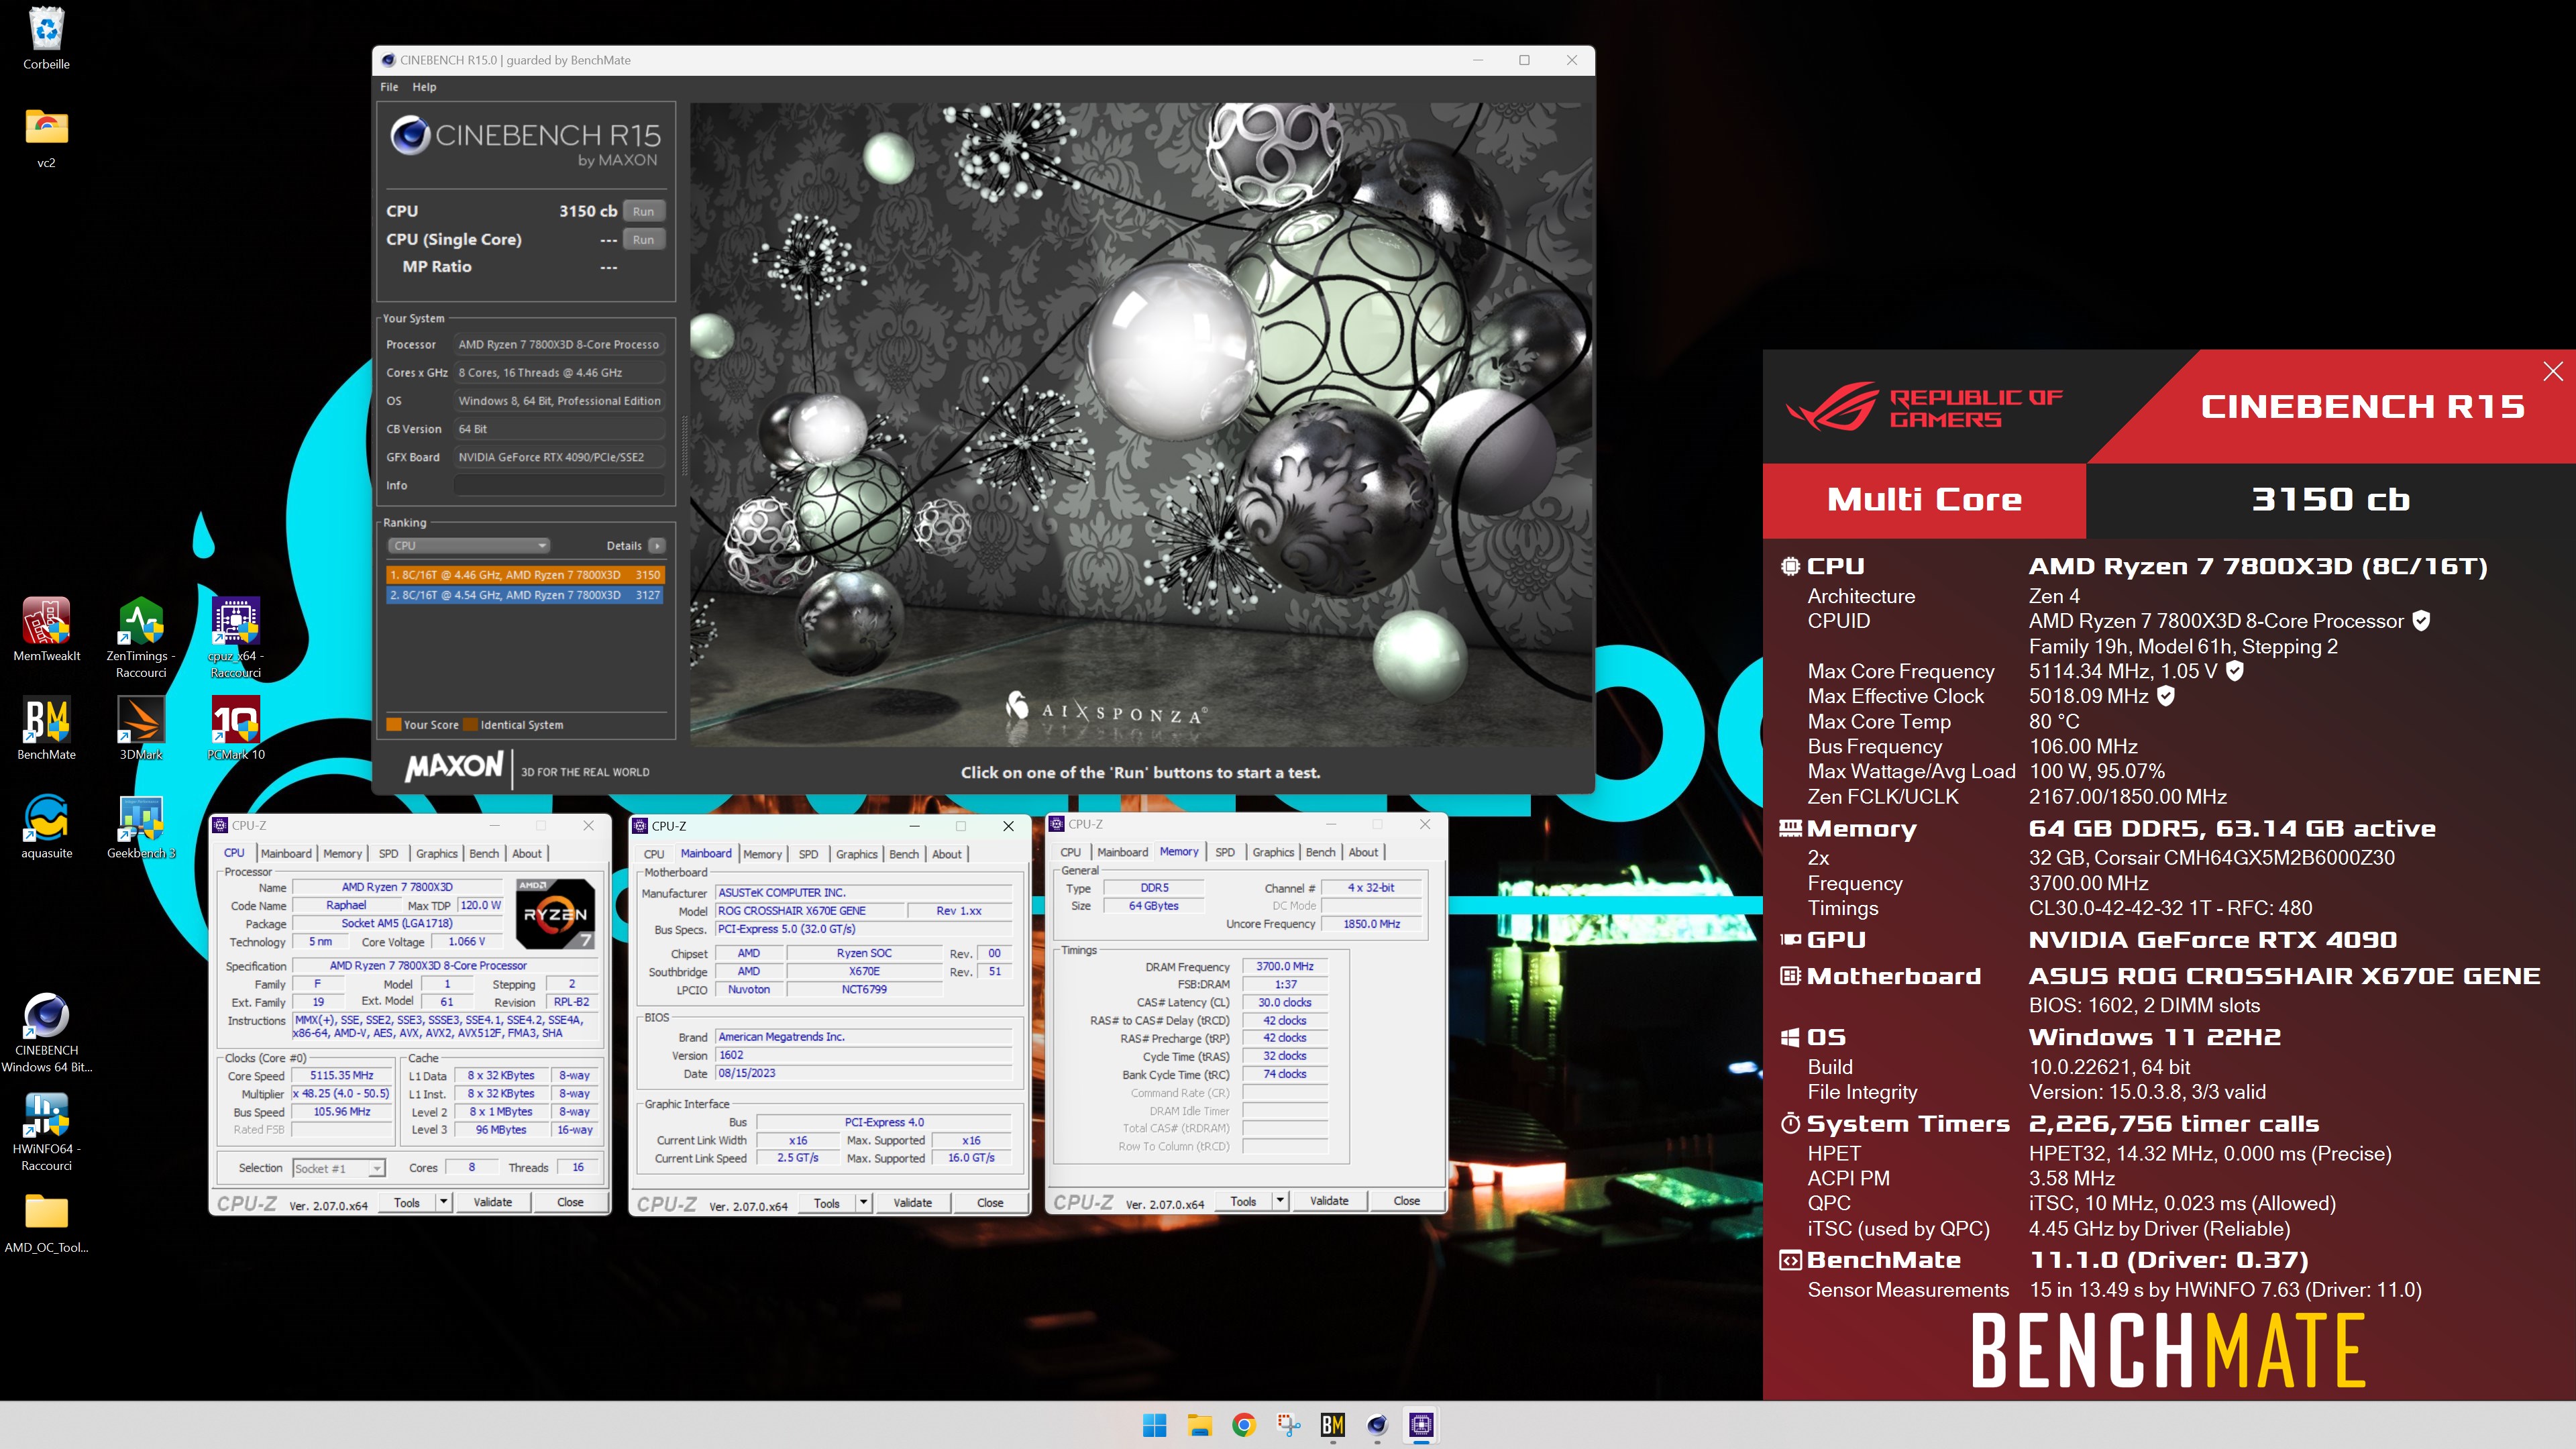Click the orange Your Score legend swatch
This screenshot has height=1449, width=2576.
pos(393,725)
